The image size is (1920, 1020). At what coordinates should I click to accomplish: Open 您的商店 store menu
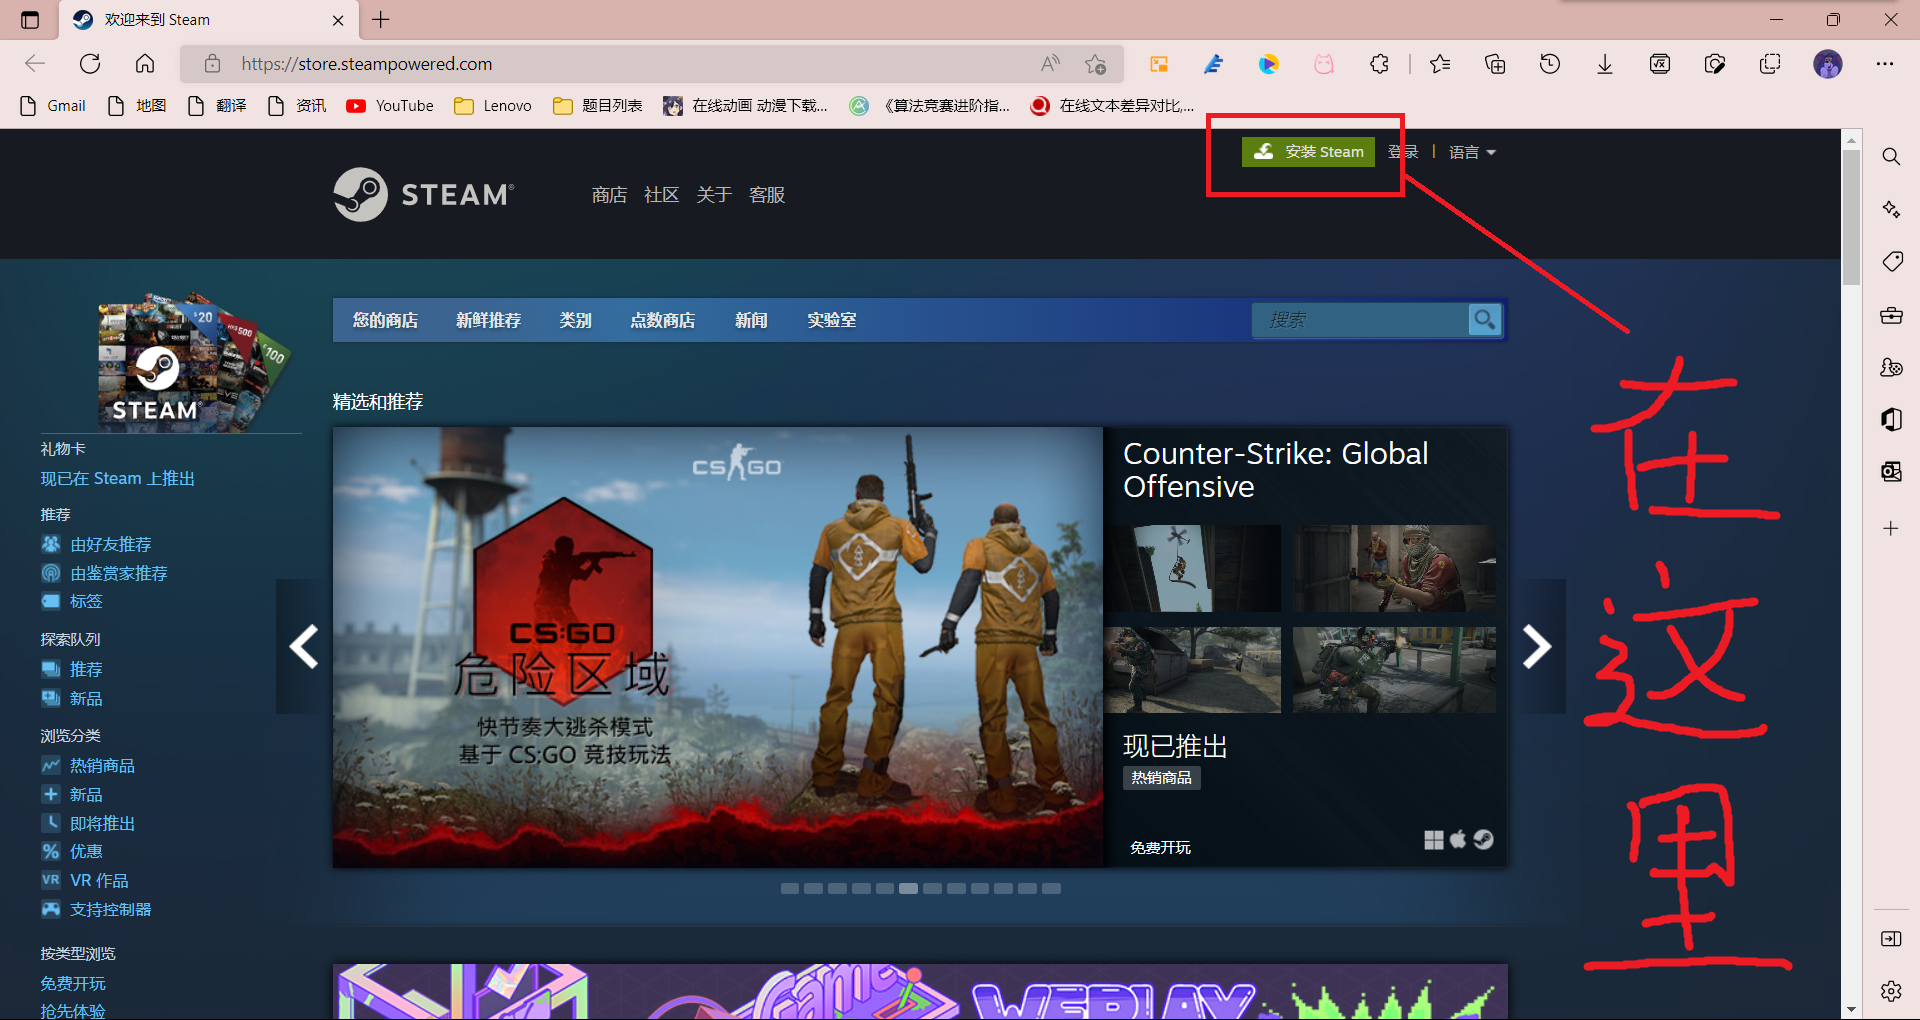coord(385,320)
